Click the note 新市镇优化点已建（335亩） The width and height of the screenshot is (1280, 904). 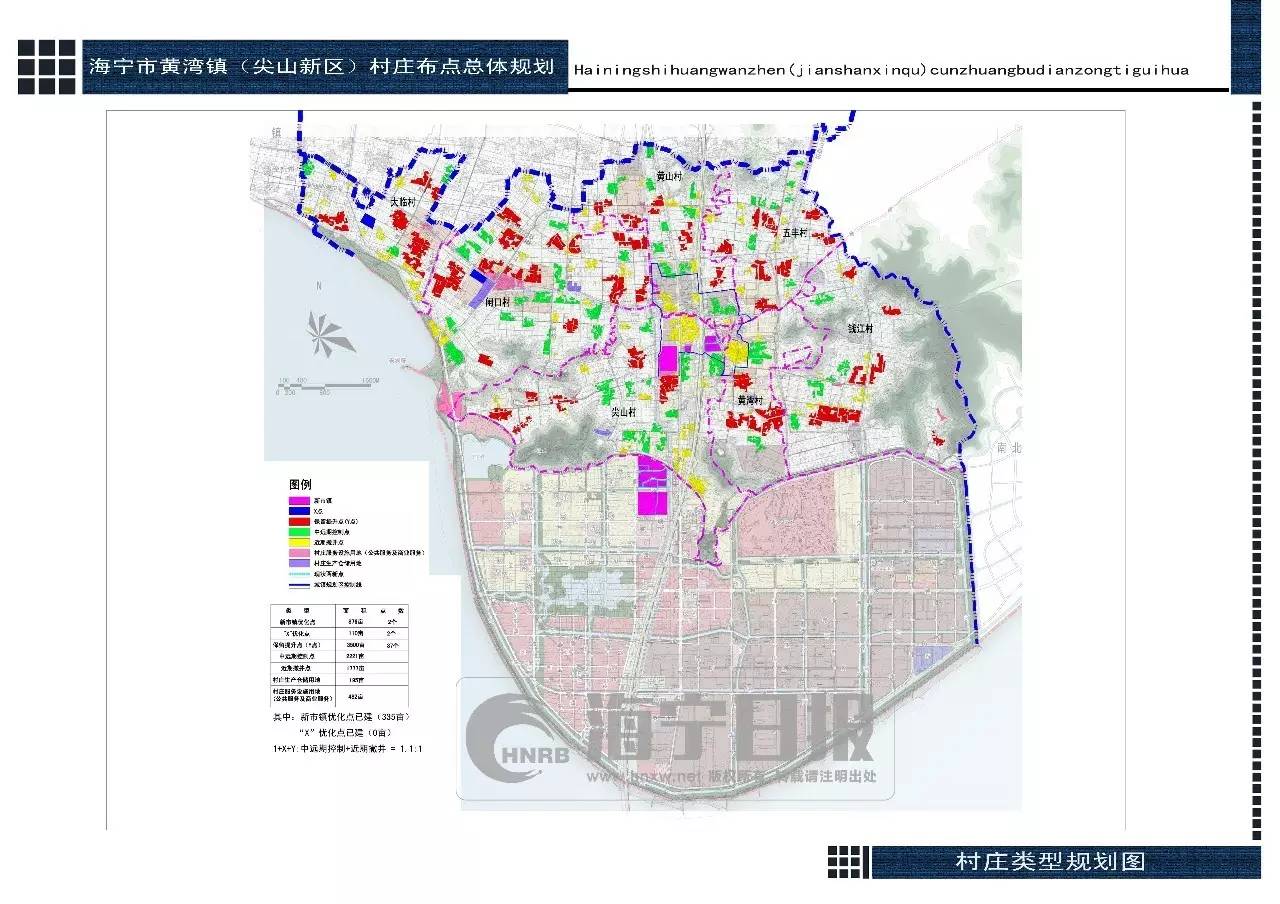[x=356, y=717]
